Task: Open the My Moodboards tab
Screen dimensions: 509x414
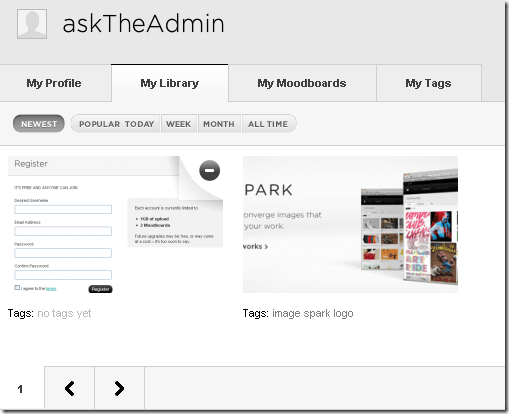Action: click(x=302, y=83)
